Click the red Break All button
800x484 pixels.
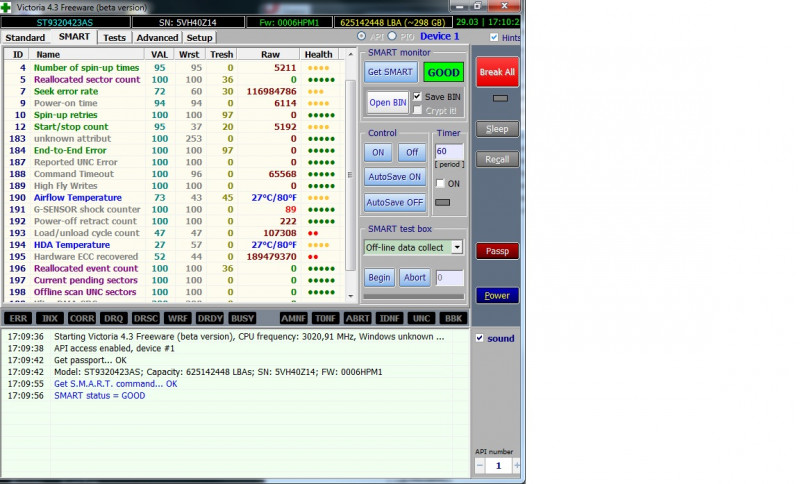pos(497,72)
